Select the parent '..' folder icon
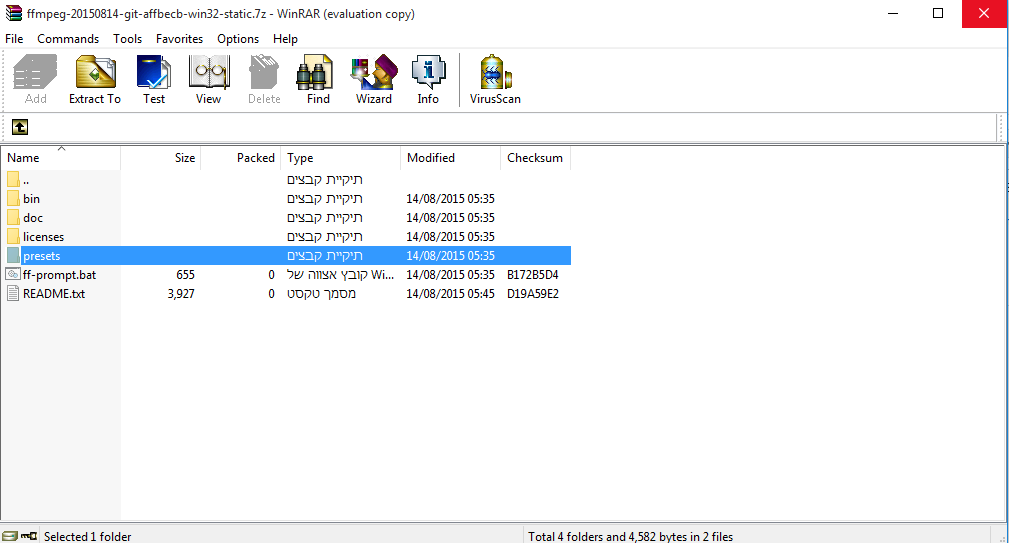This screenshot has height=543, width=1009. pyautogui.click(x=14, y=179)
